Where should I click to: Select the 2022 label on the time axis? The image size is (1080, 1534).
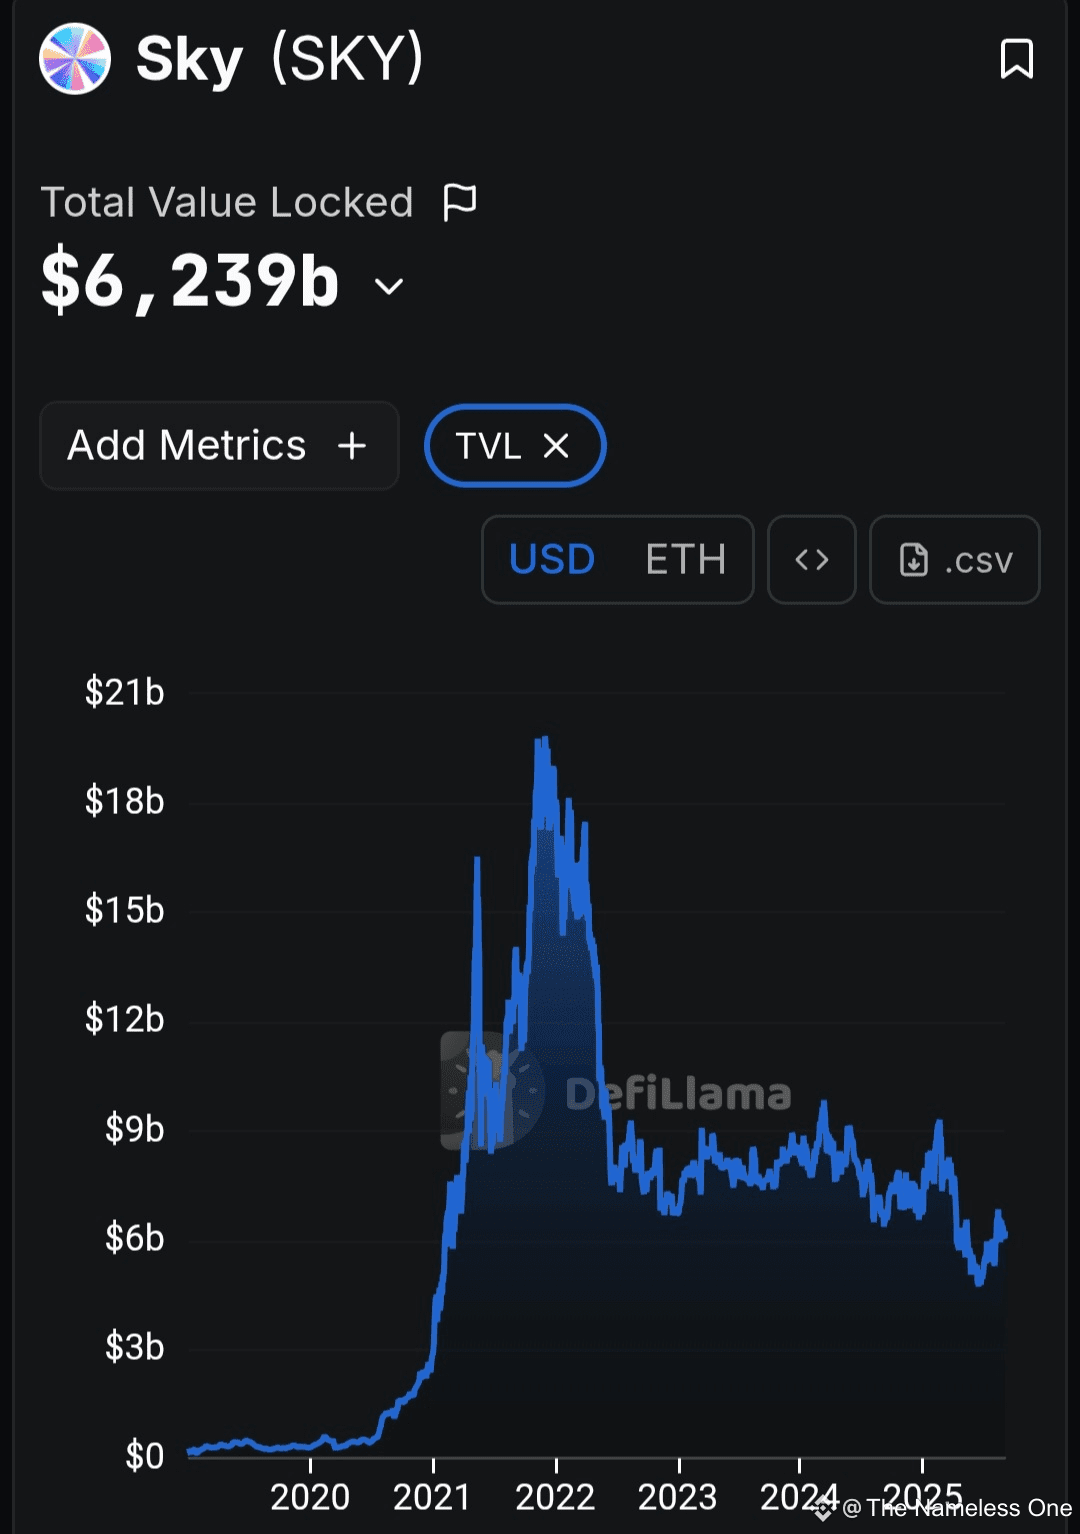(x=555, y=1497)
